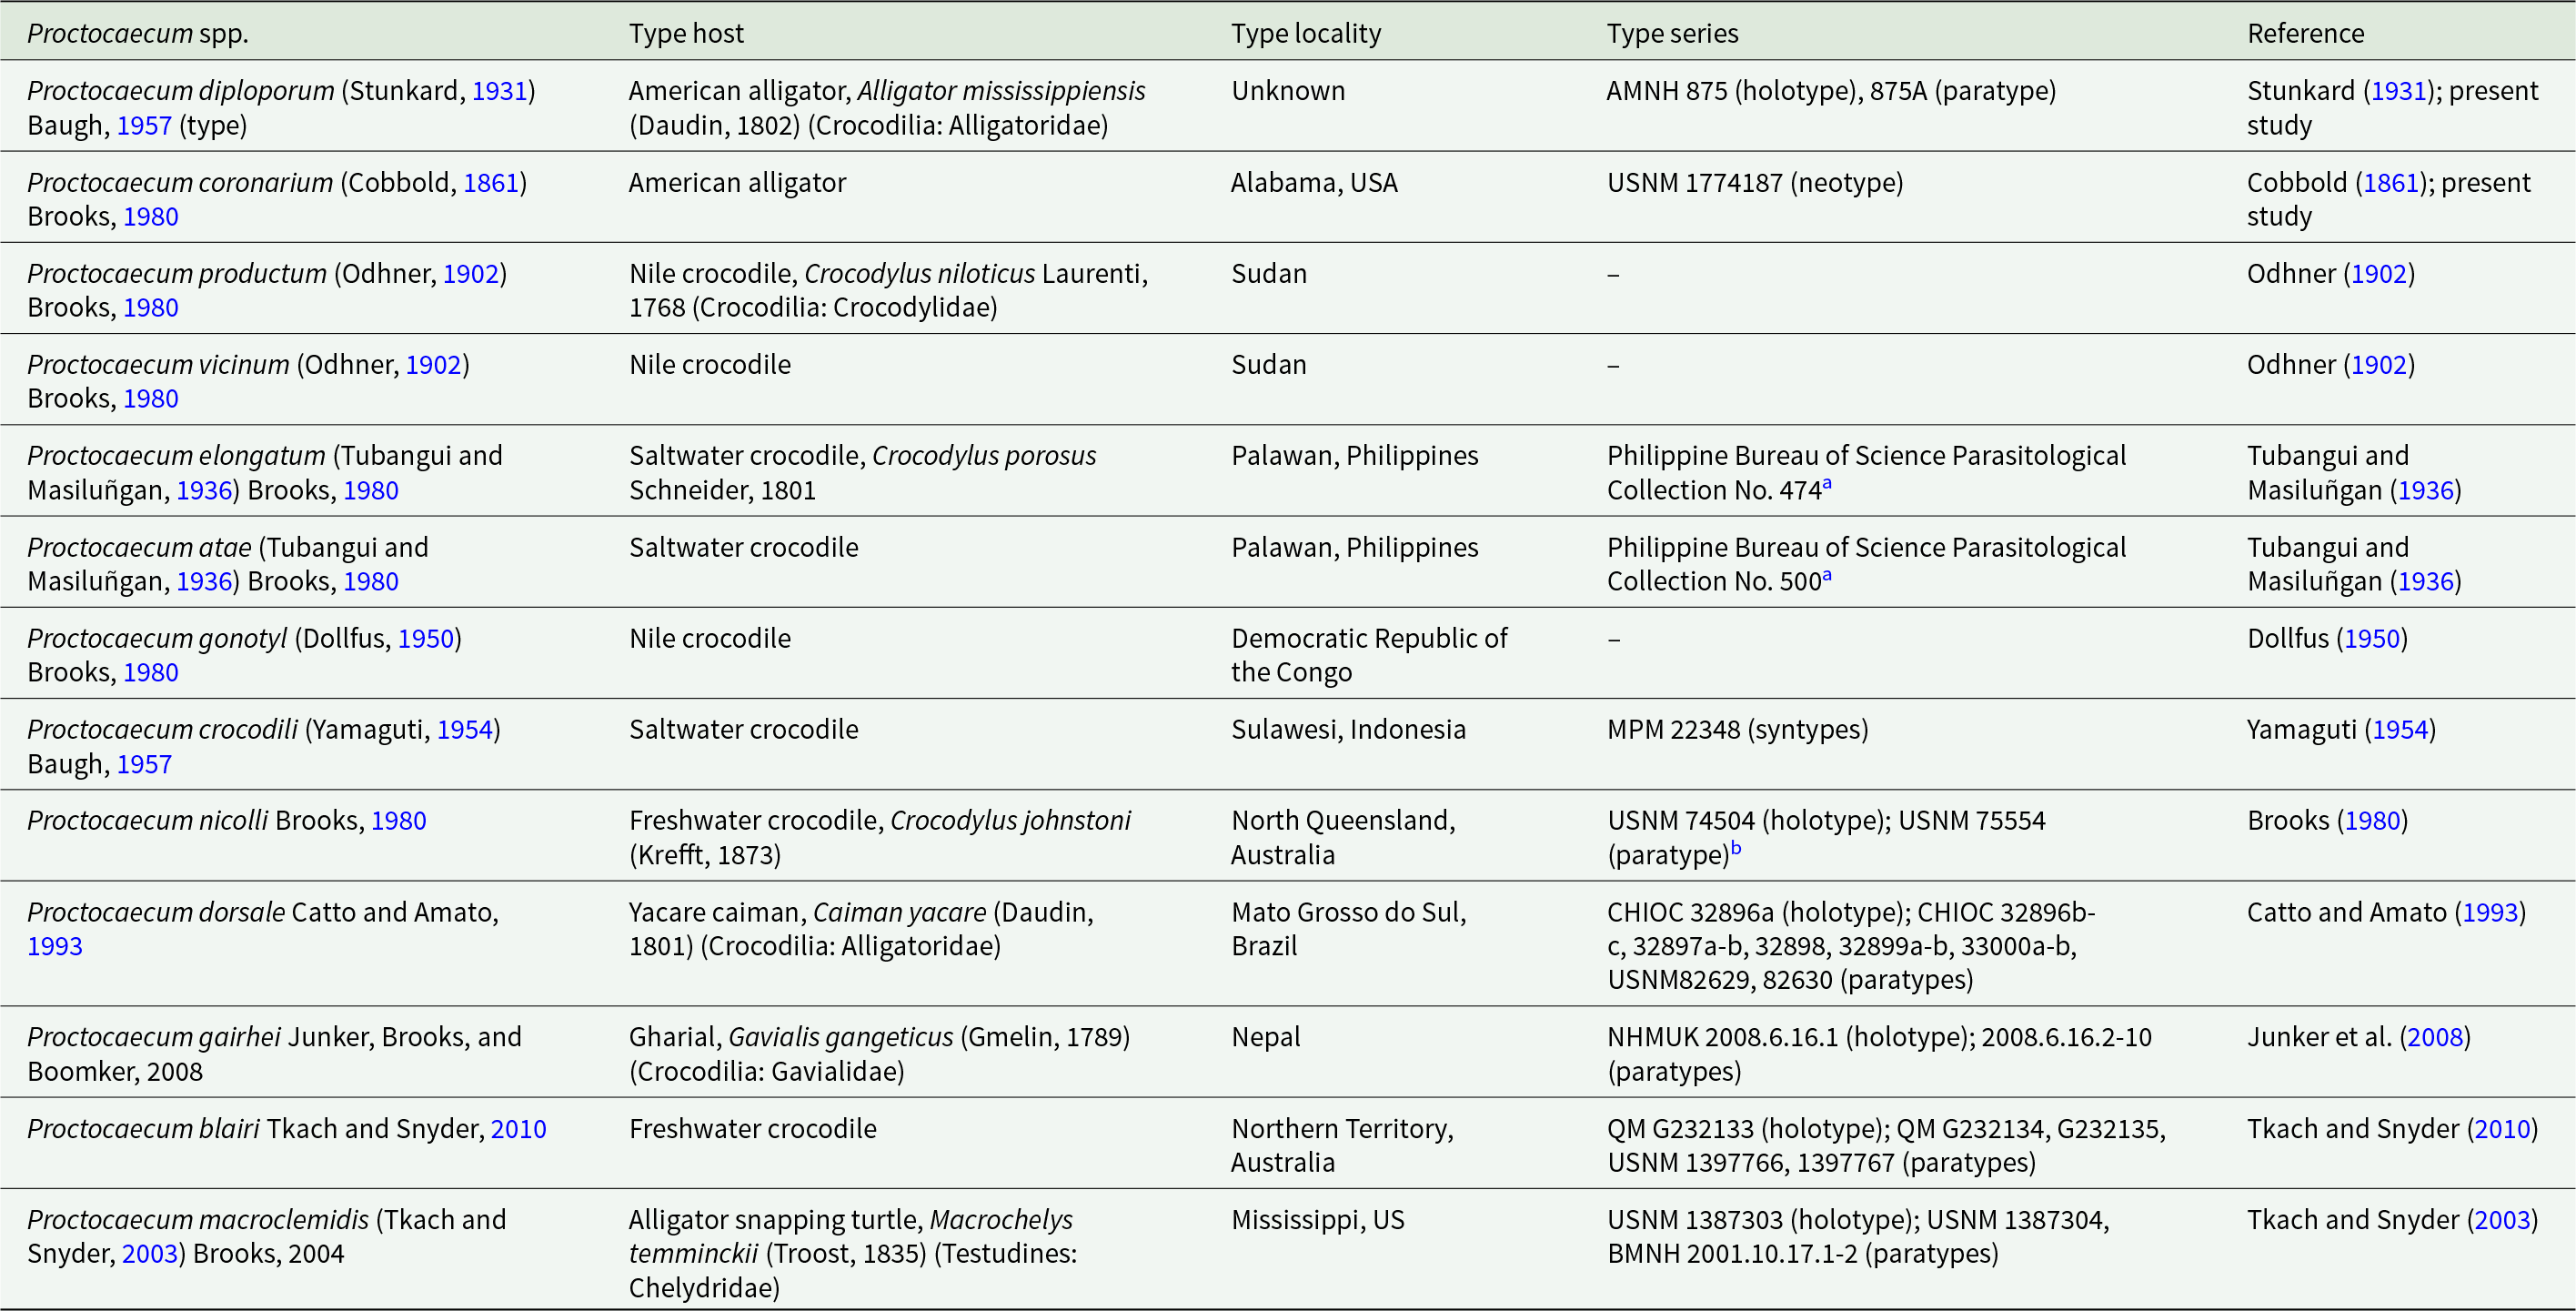Open the 1931 Stunkard link in Reference column
The width and height of the screenshot is (2576, 1311).
(2399, 91)
